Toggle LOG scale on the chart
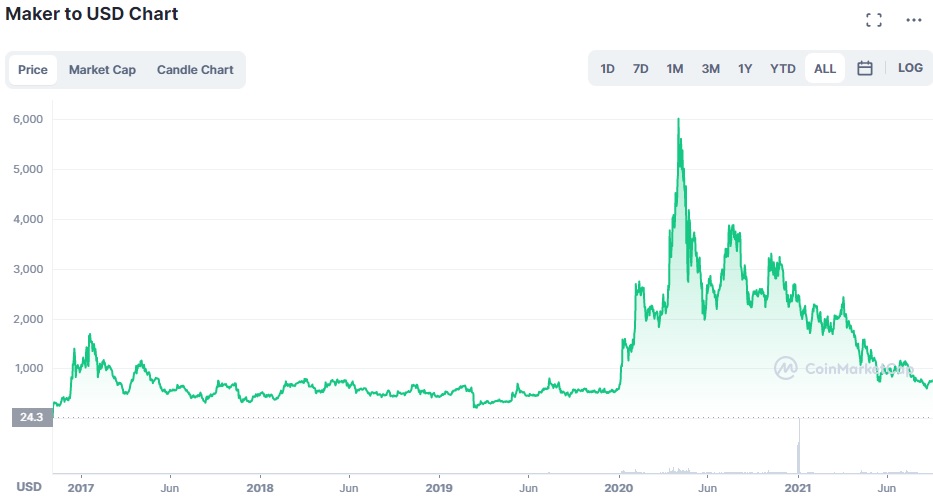The image size is (933, 498). 910,68
